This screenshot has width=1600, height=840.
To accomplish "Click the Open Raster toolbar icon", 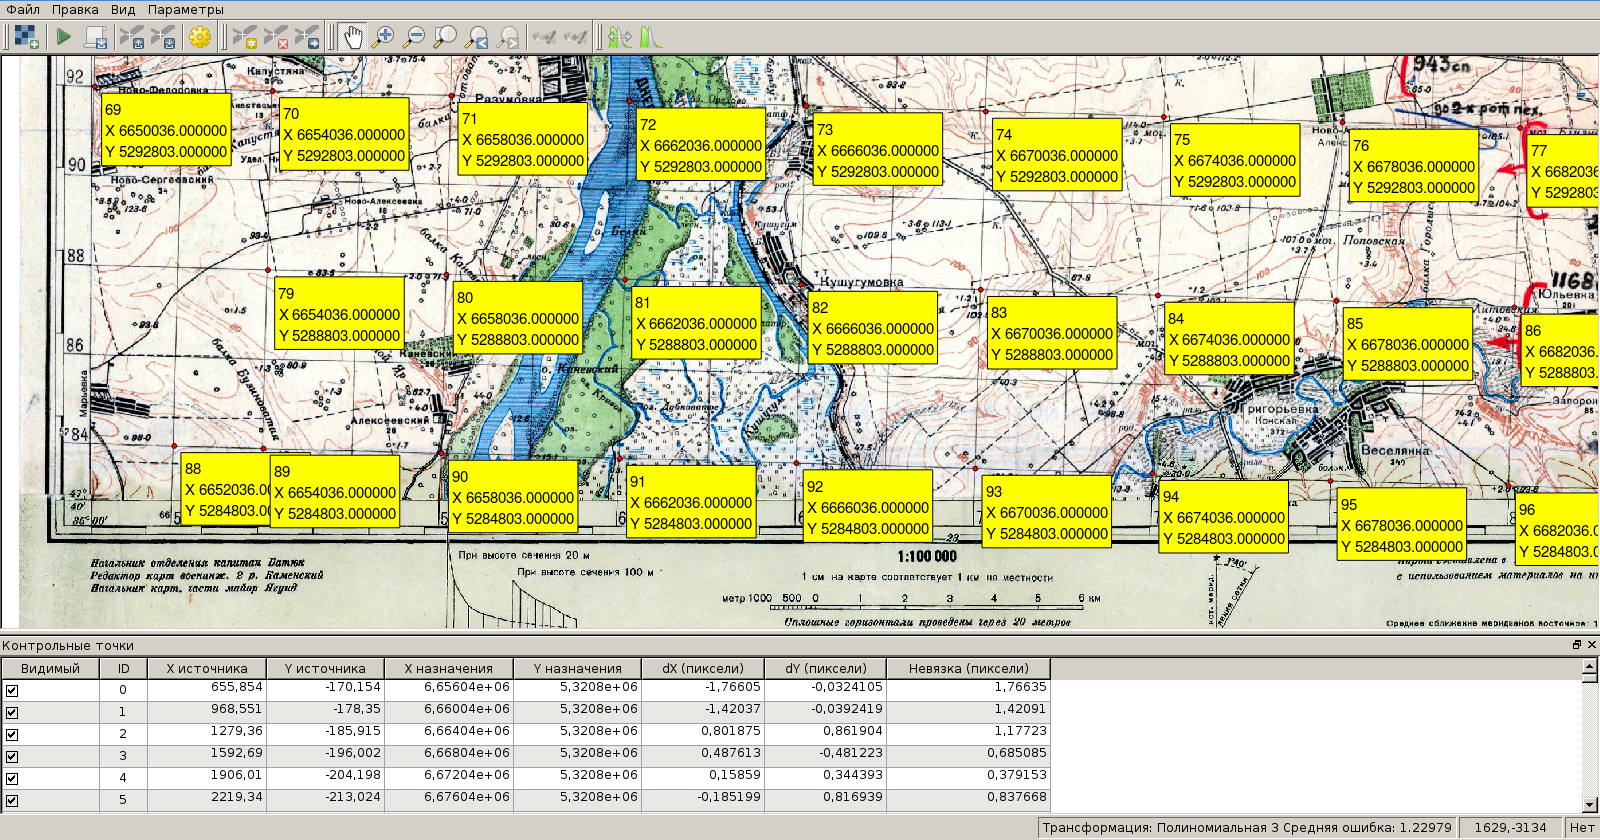I will 26,38.
